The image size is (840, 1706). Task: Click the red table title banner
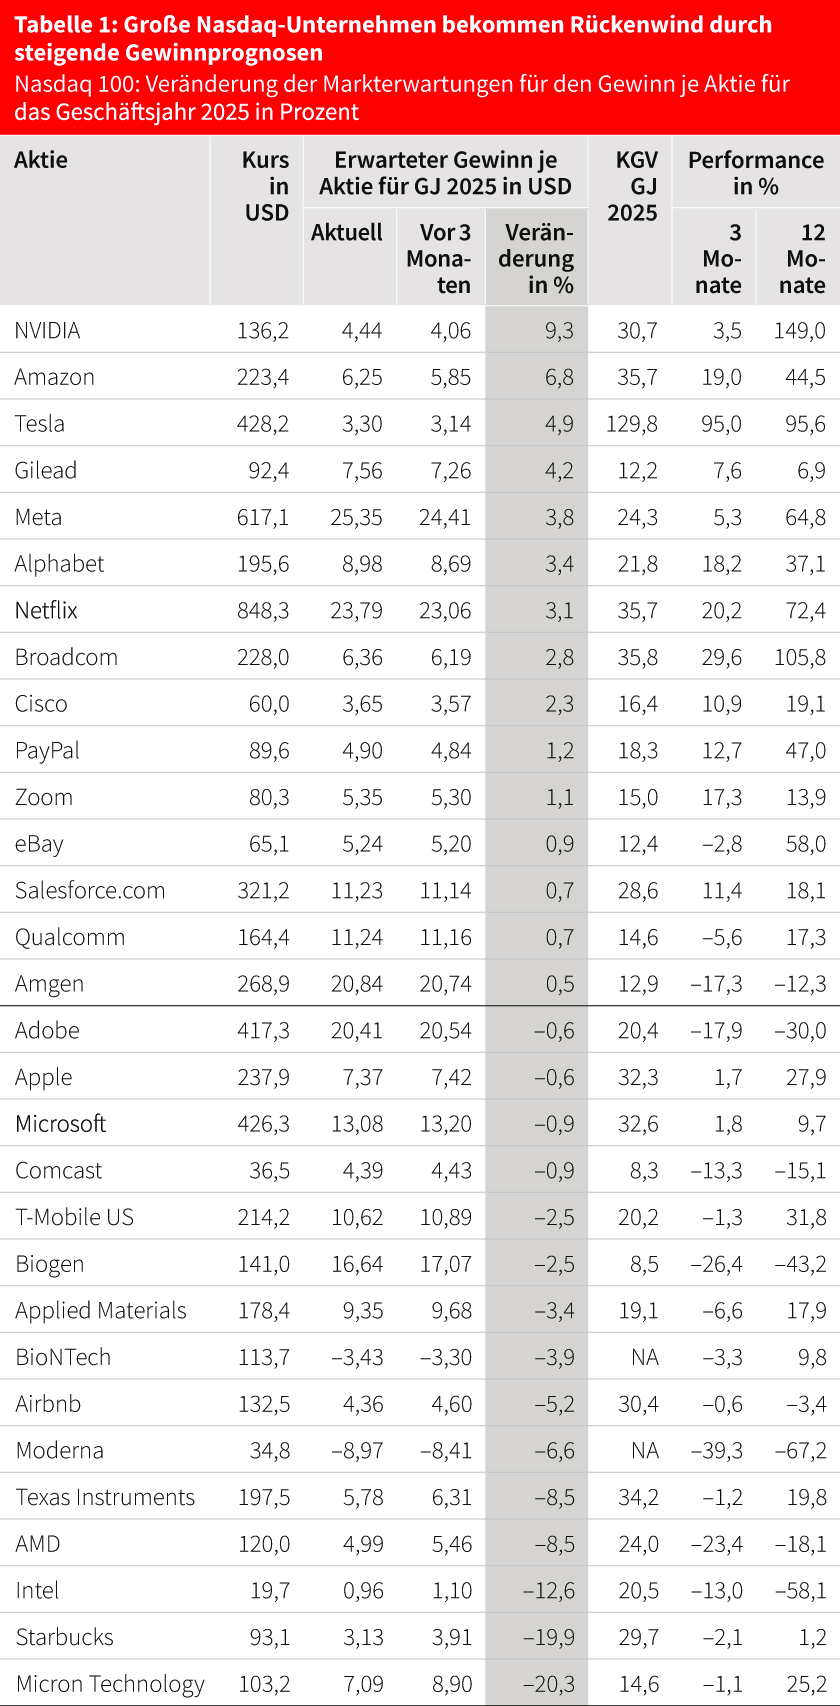click(420, 67)
